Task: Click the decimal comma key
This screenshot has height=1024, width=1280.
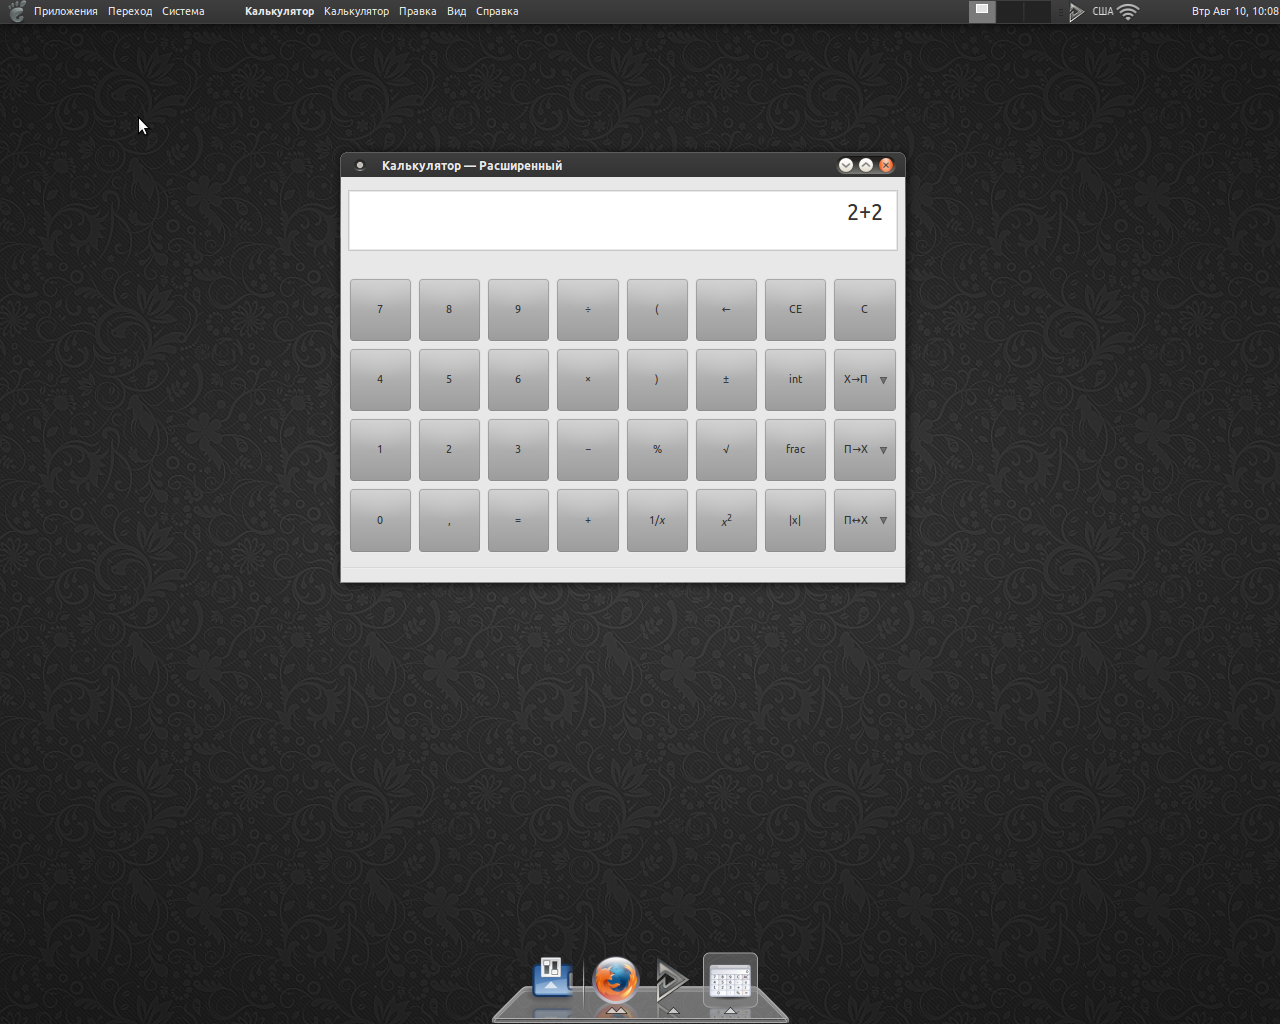Action: pos(449,520)
